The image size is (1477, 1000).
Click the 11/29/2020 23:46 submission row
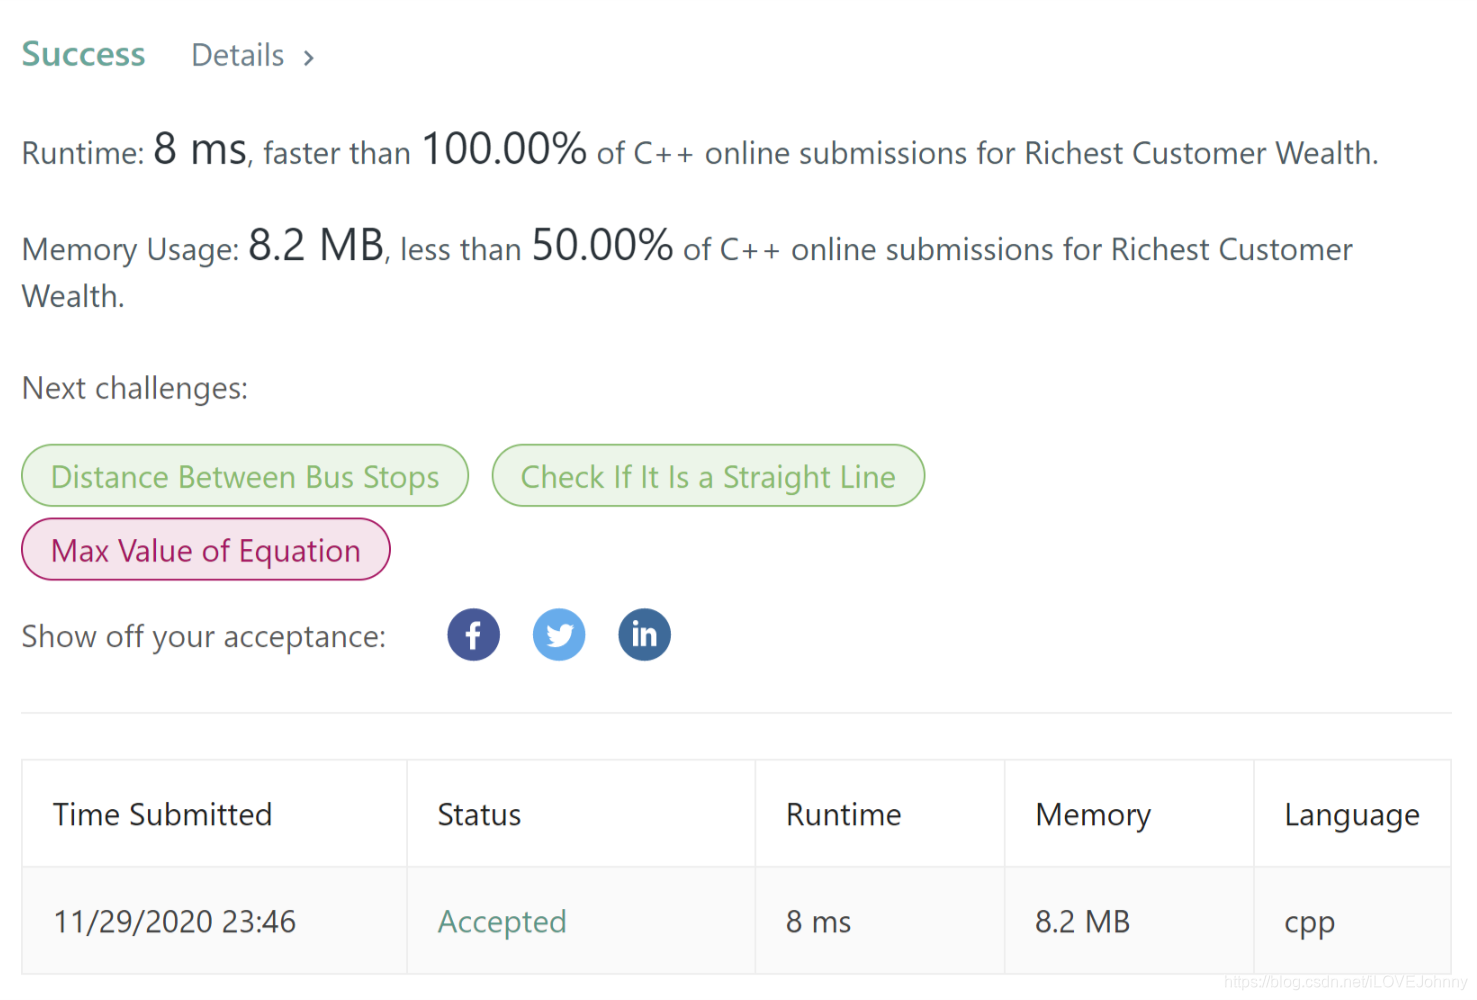coord(174,921)
